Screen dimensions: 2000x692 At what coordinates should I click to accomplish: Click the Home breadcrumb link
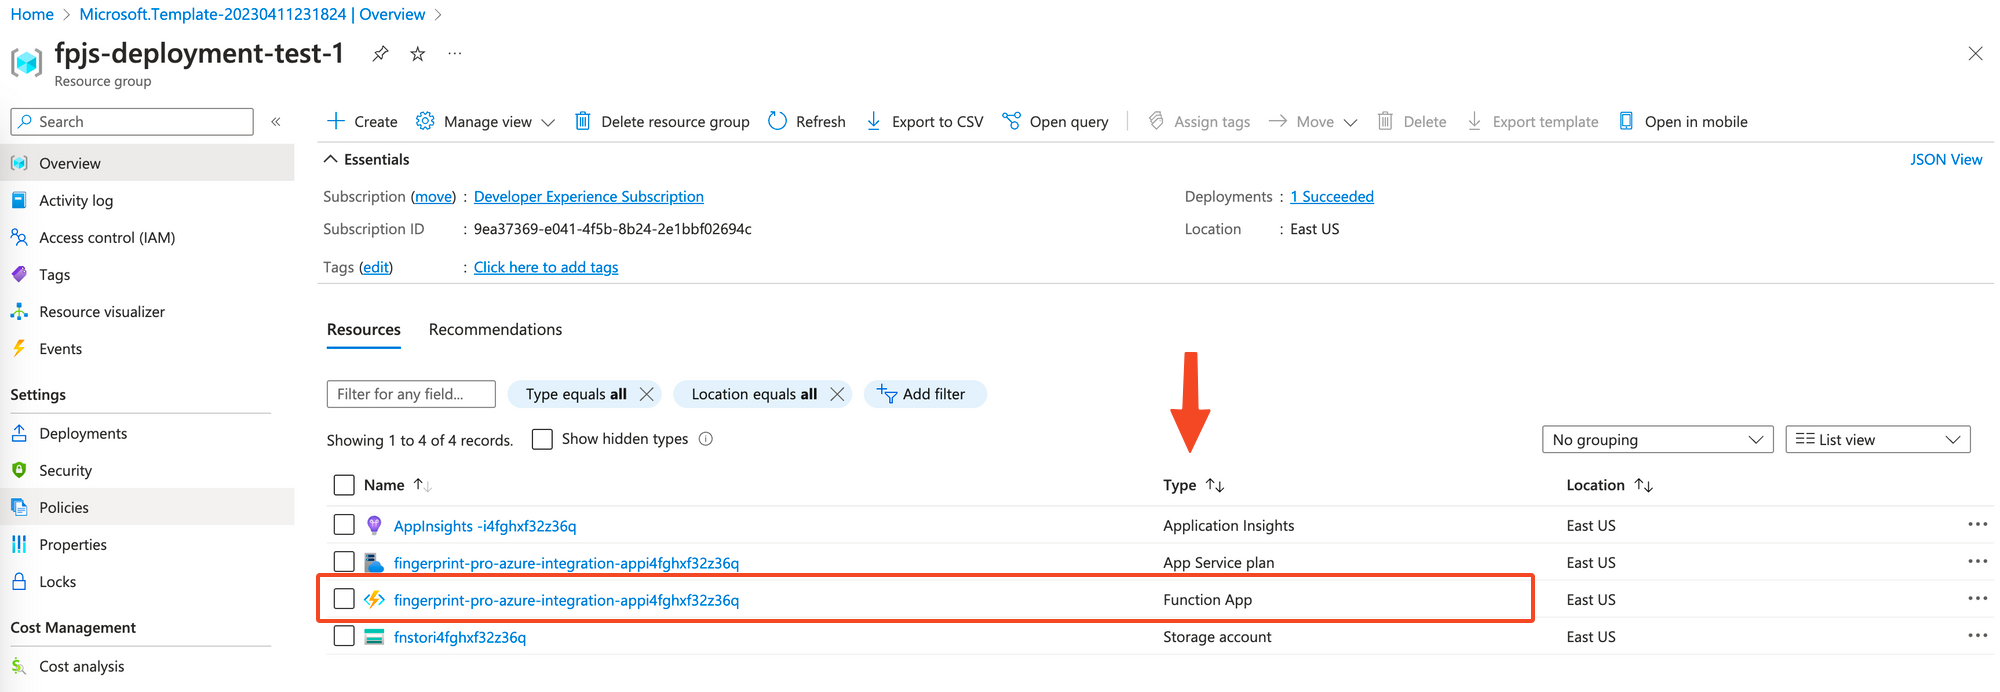(32, 14)
